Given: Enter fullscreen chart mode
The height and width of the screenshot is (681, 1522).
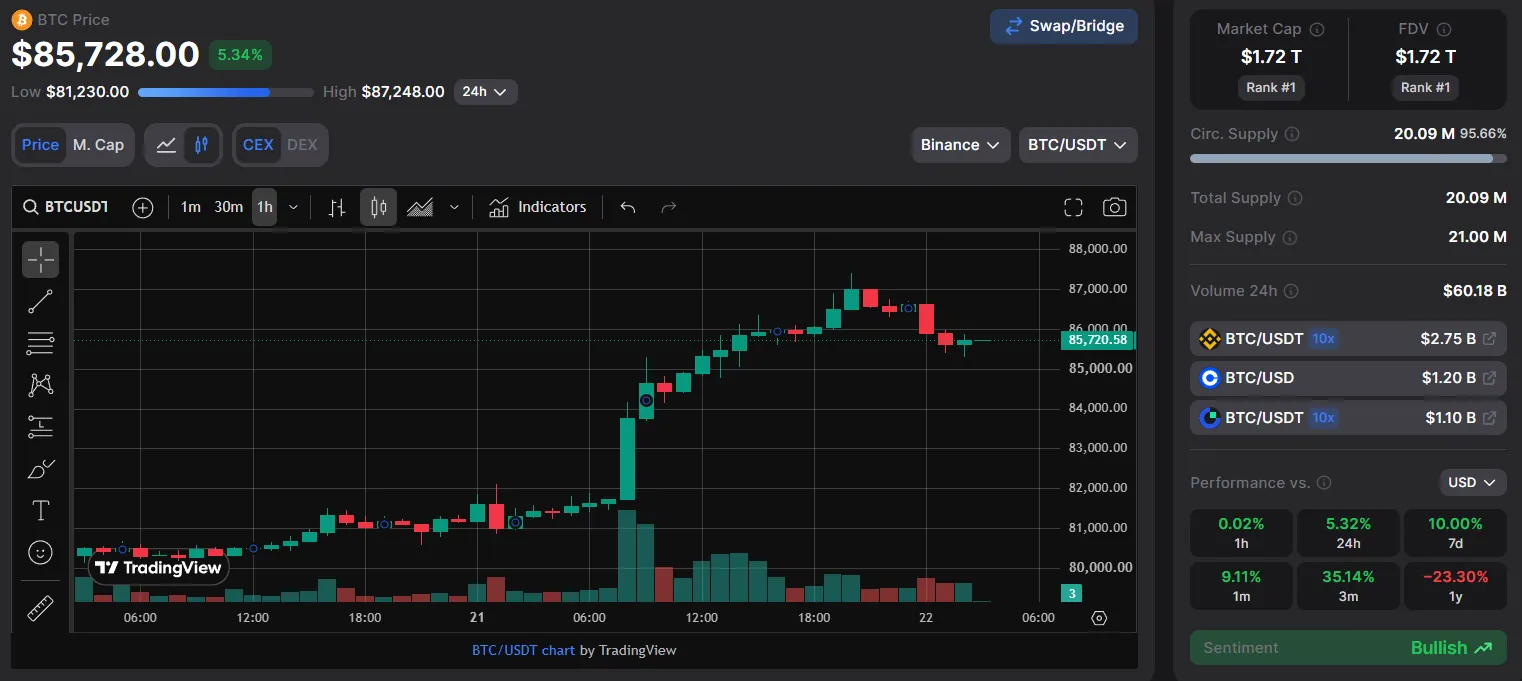Looking at the screenshot, I should (1073, 207).
